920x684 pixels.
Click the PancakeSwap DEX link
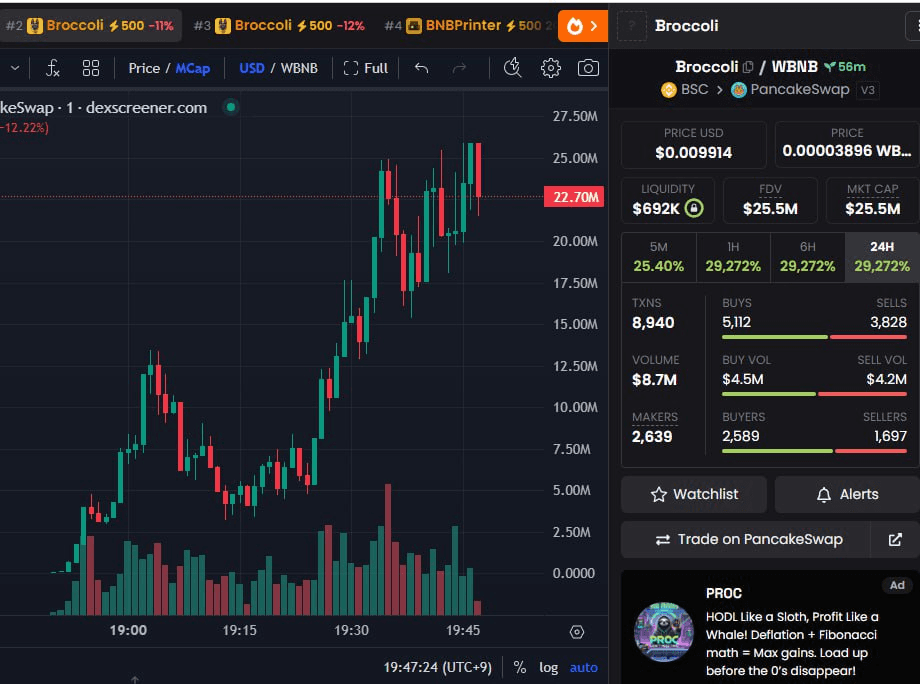[790, 90]
